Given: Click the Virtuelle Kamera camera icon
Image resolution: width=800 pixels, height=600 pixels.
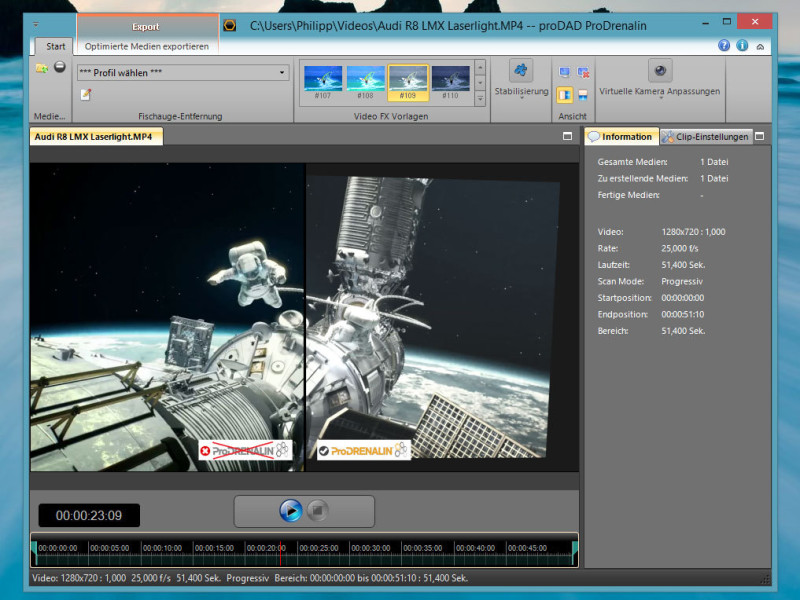Looking at the screenshot, I should click(x=660, y=70).
